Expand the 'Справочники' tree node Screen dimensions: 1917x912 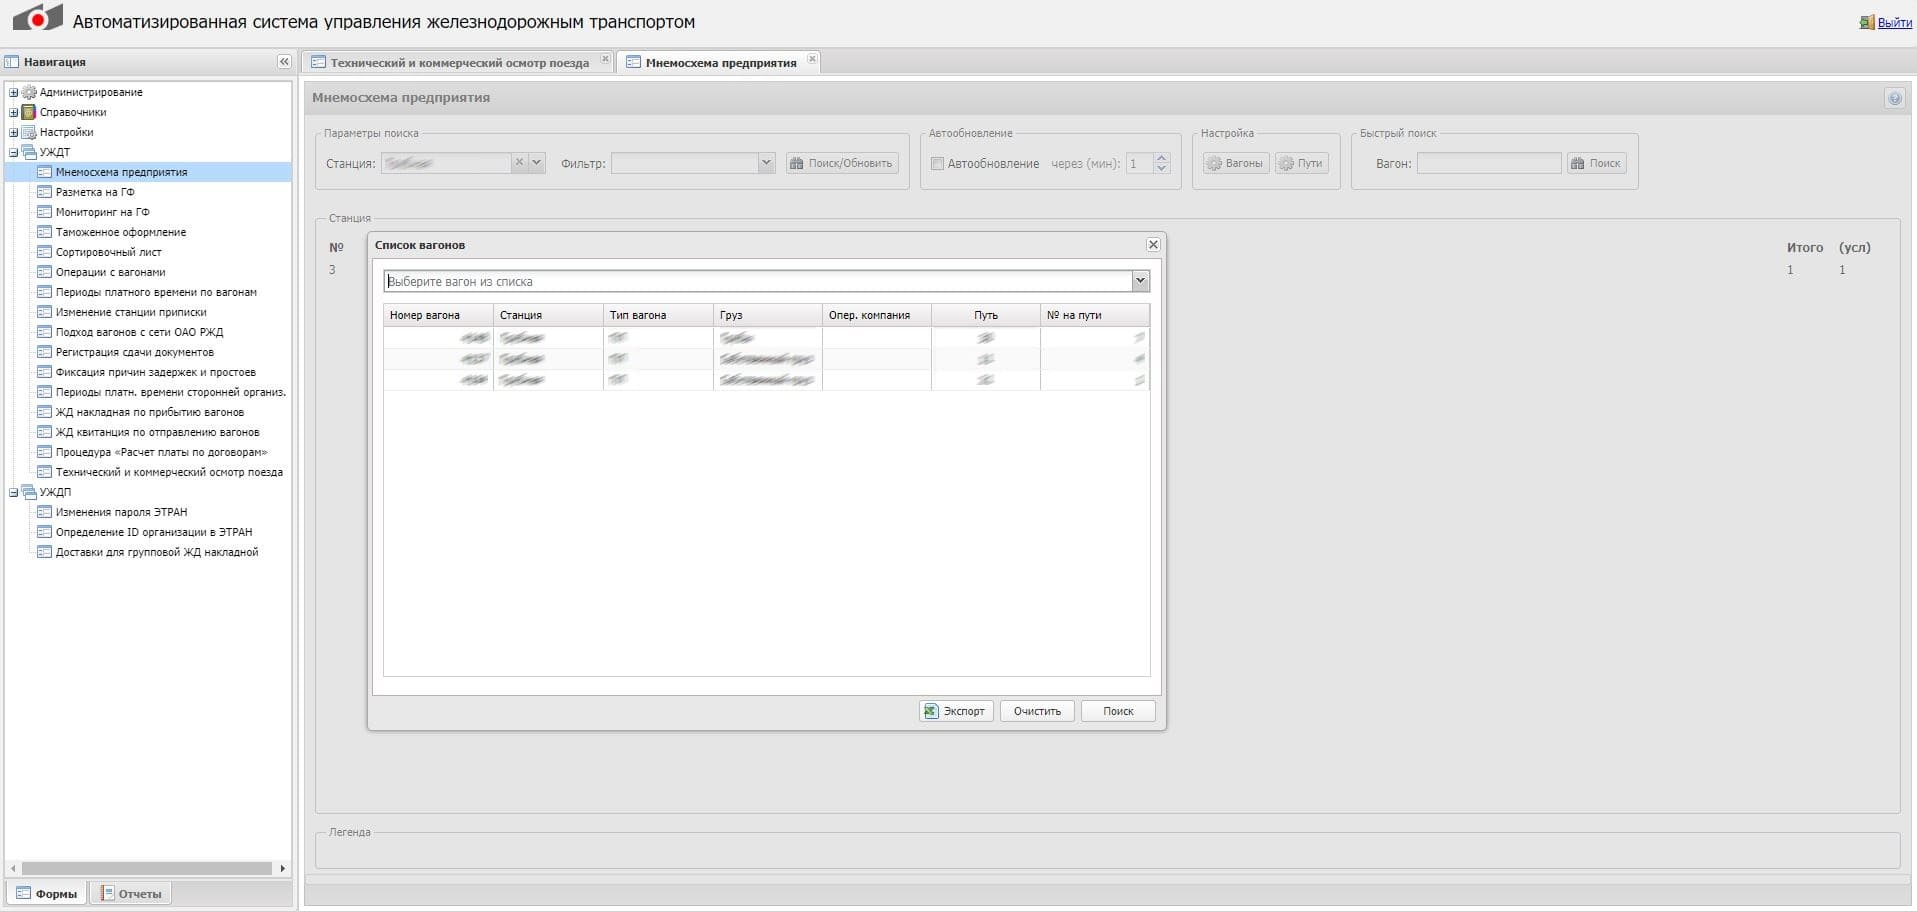click(x=14, y=112)
